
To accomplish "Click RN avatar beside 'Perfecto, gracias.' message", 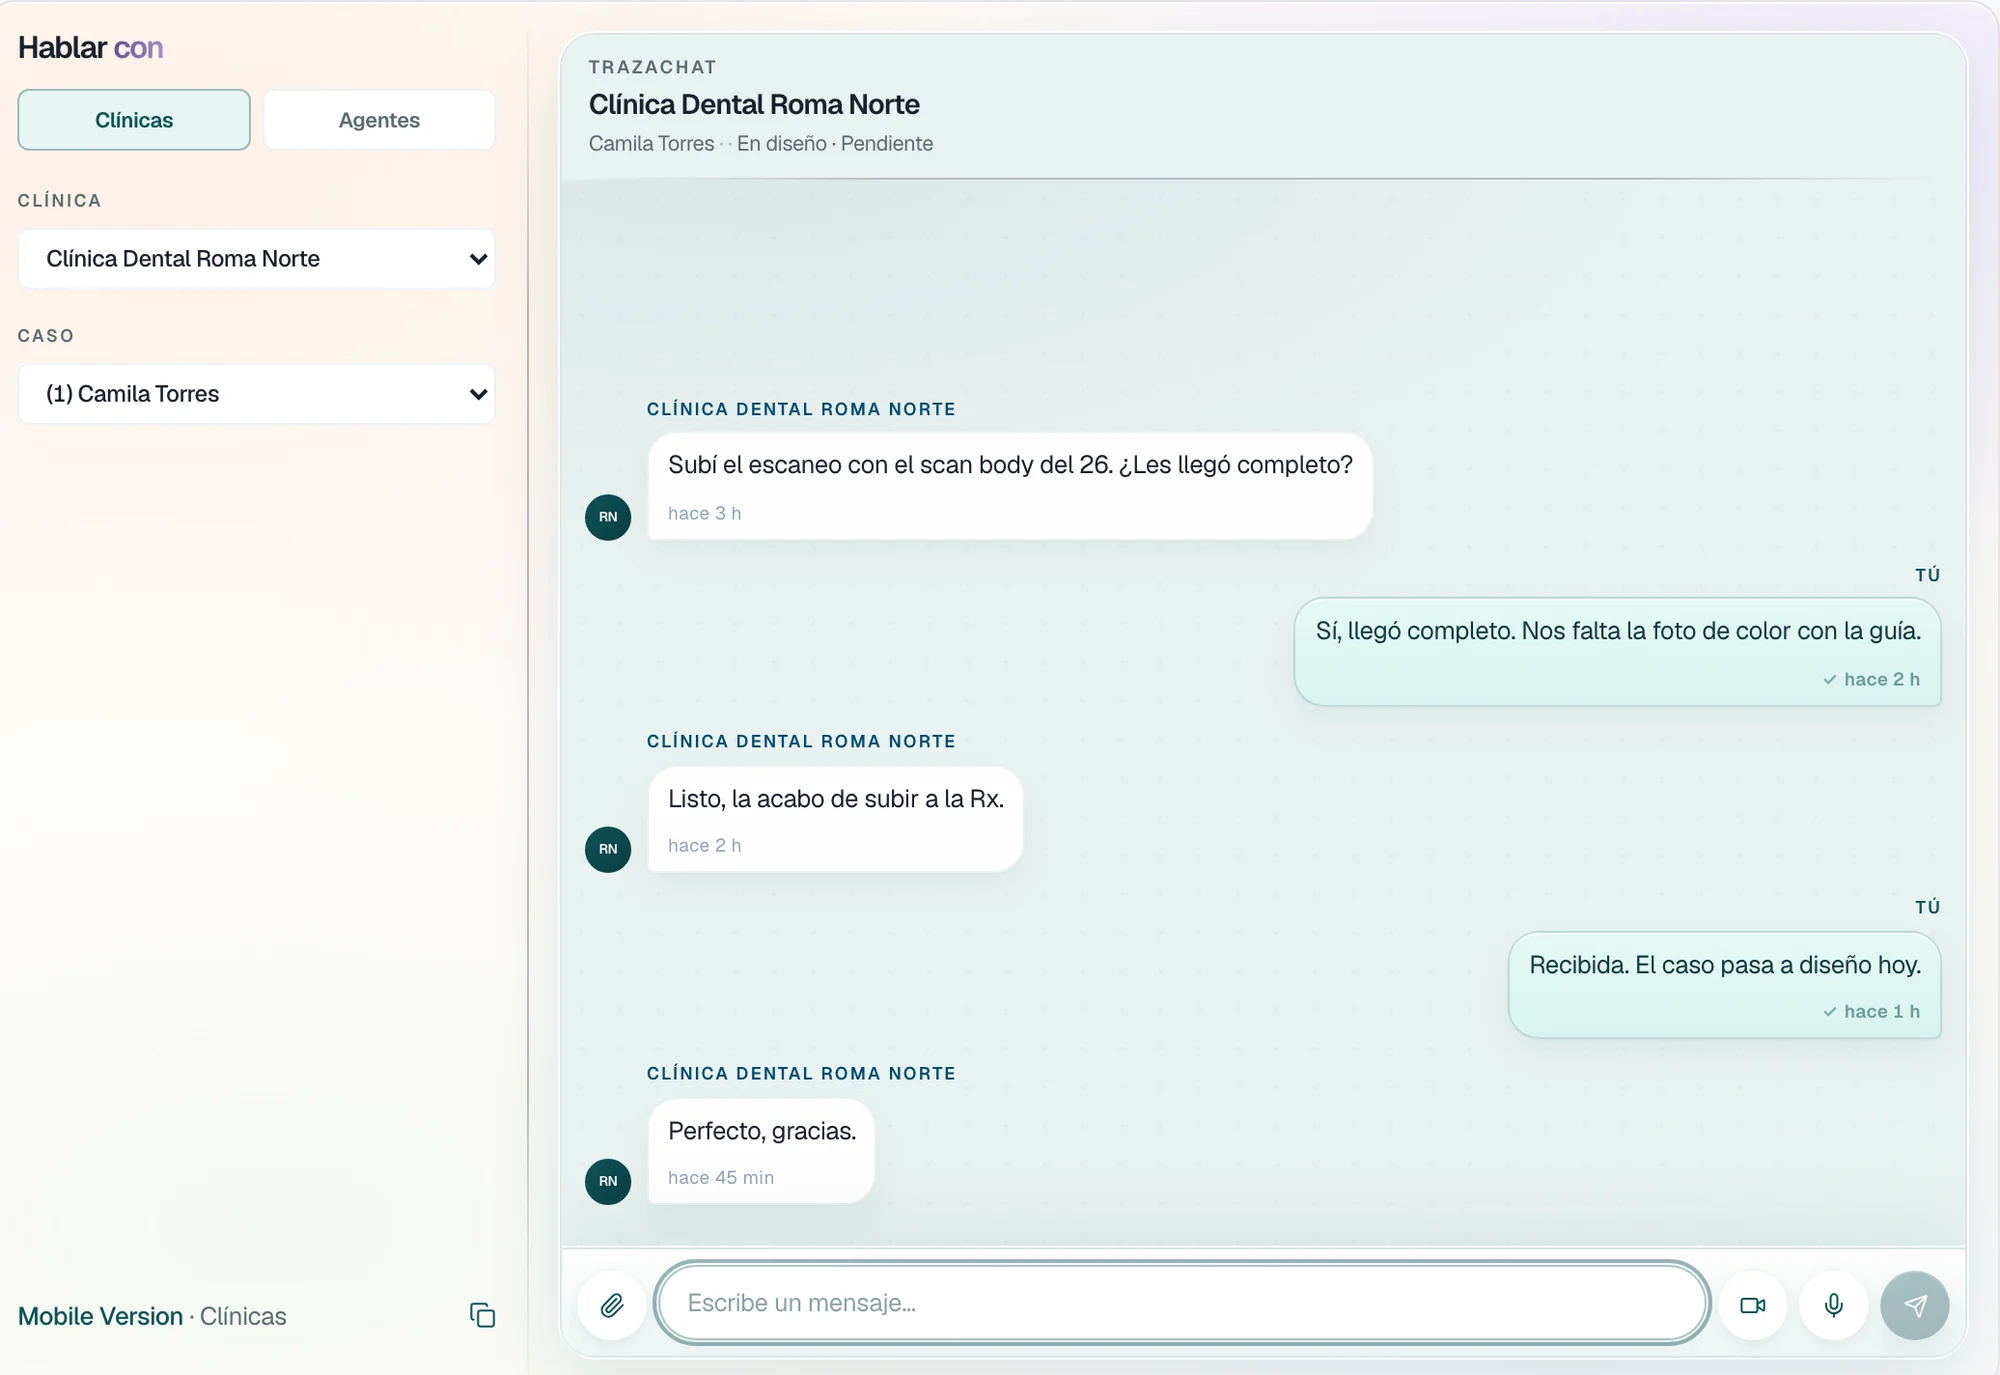I will [x=608, y=1181].
